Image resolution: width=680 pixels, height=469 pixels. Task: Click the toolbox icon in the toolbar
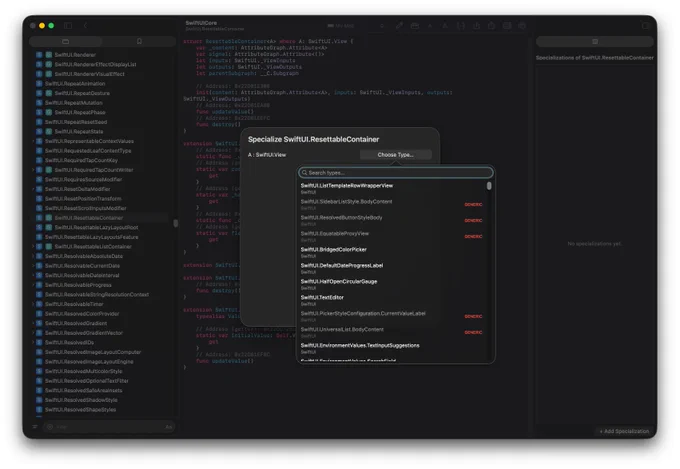[x=415, y=26]
